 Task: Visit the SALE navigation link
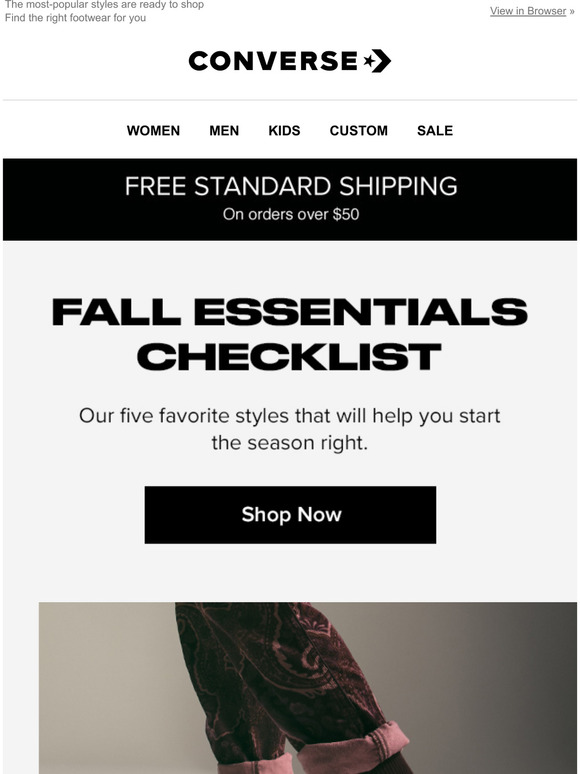pos(434,130)
